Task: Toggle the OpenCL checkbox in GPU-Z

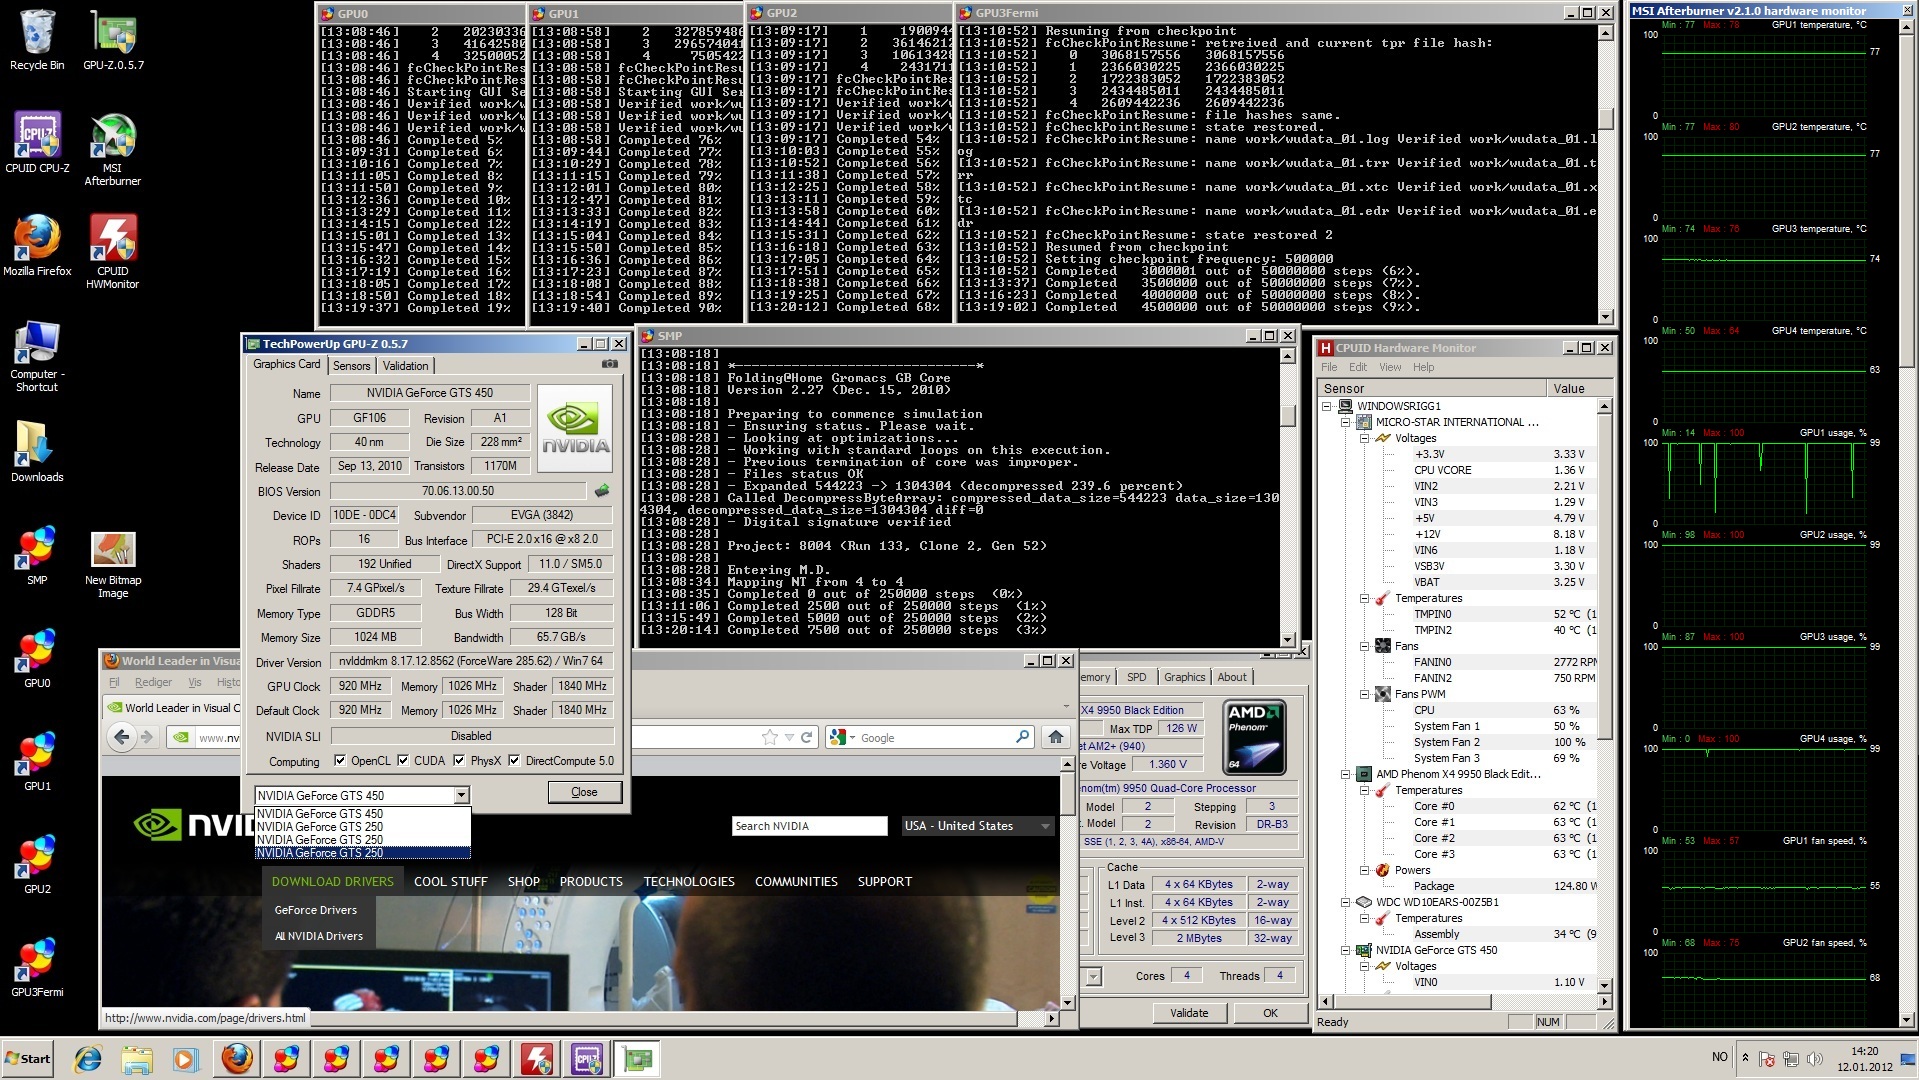Action: [340, 761]
